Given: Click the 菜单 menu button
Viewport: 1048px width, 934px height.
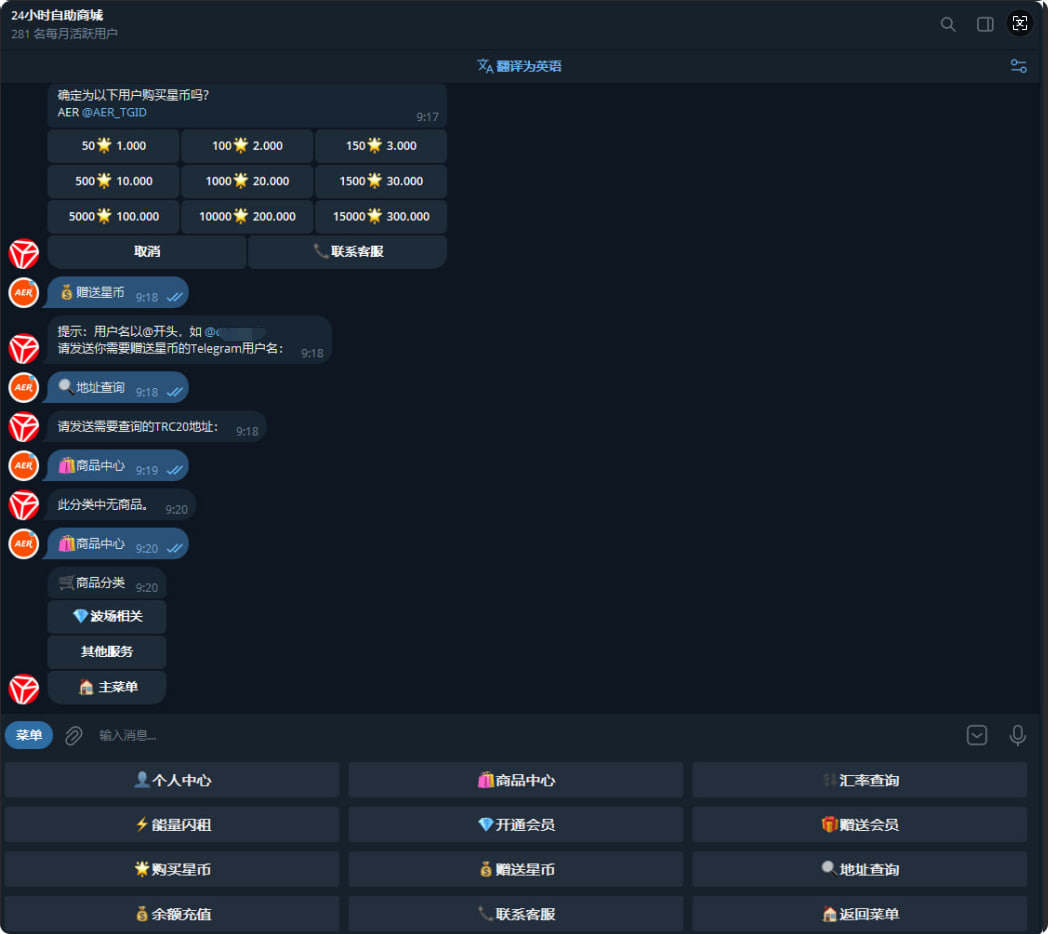Looking at the screenshot, I should [x=29, y=736].
